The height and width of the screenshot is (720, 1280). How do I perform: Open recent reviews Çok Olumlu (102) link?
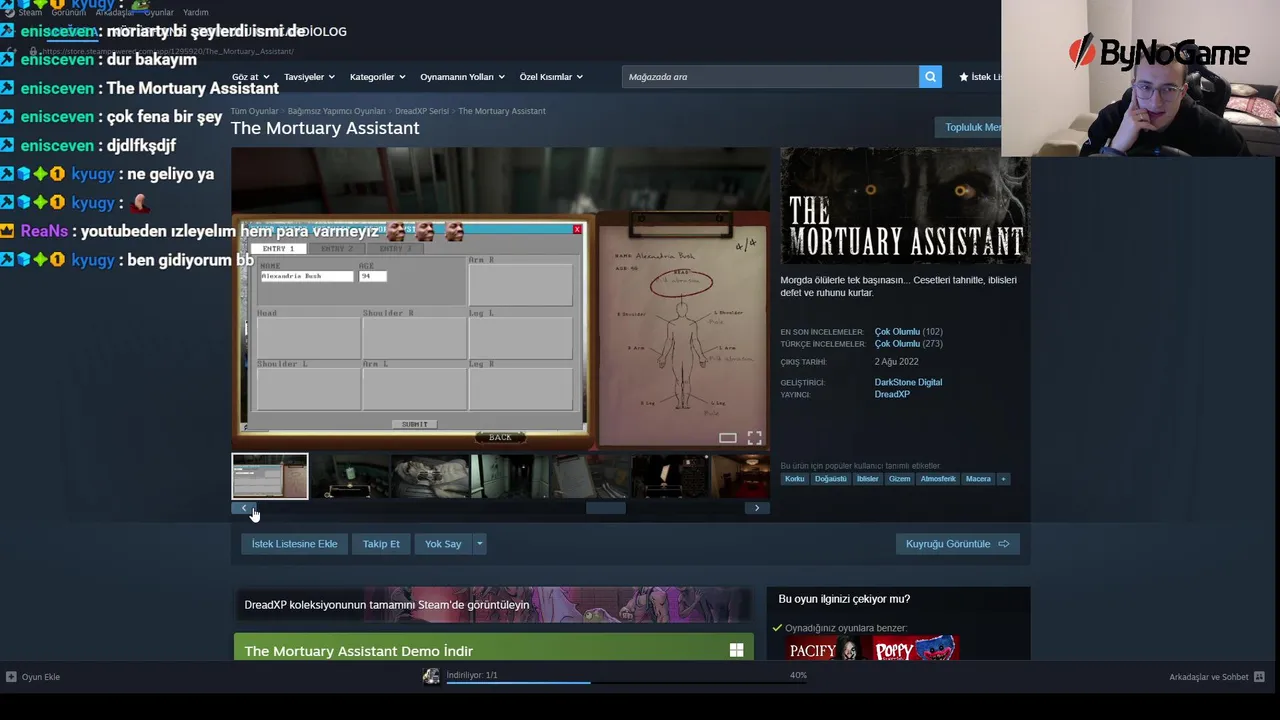click(897, 332)
